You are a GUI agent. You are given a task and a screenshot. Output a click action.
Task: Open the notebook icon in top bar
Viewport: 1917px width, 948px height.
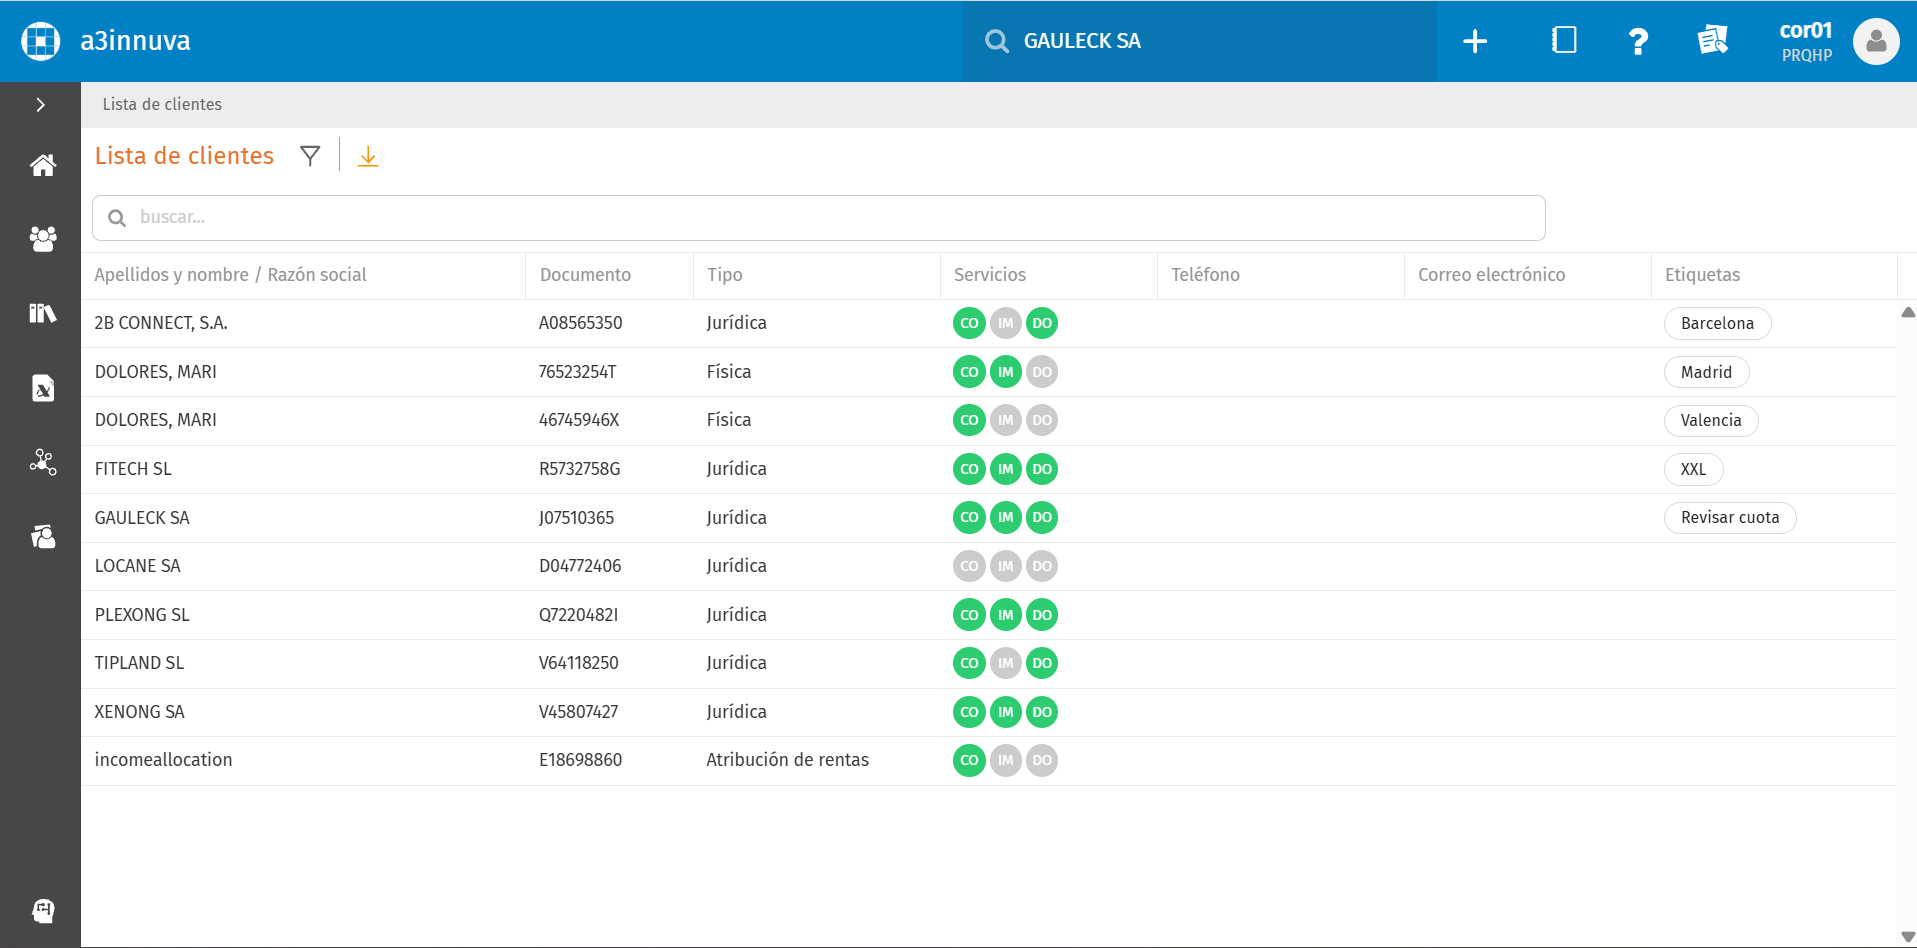coord(1564,40)
